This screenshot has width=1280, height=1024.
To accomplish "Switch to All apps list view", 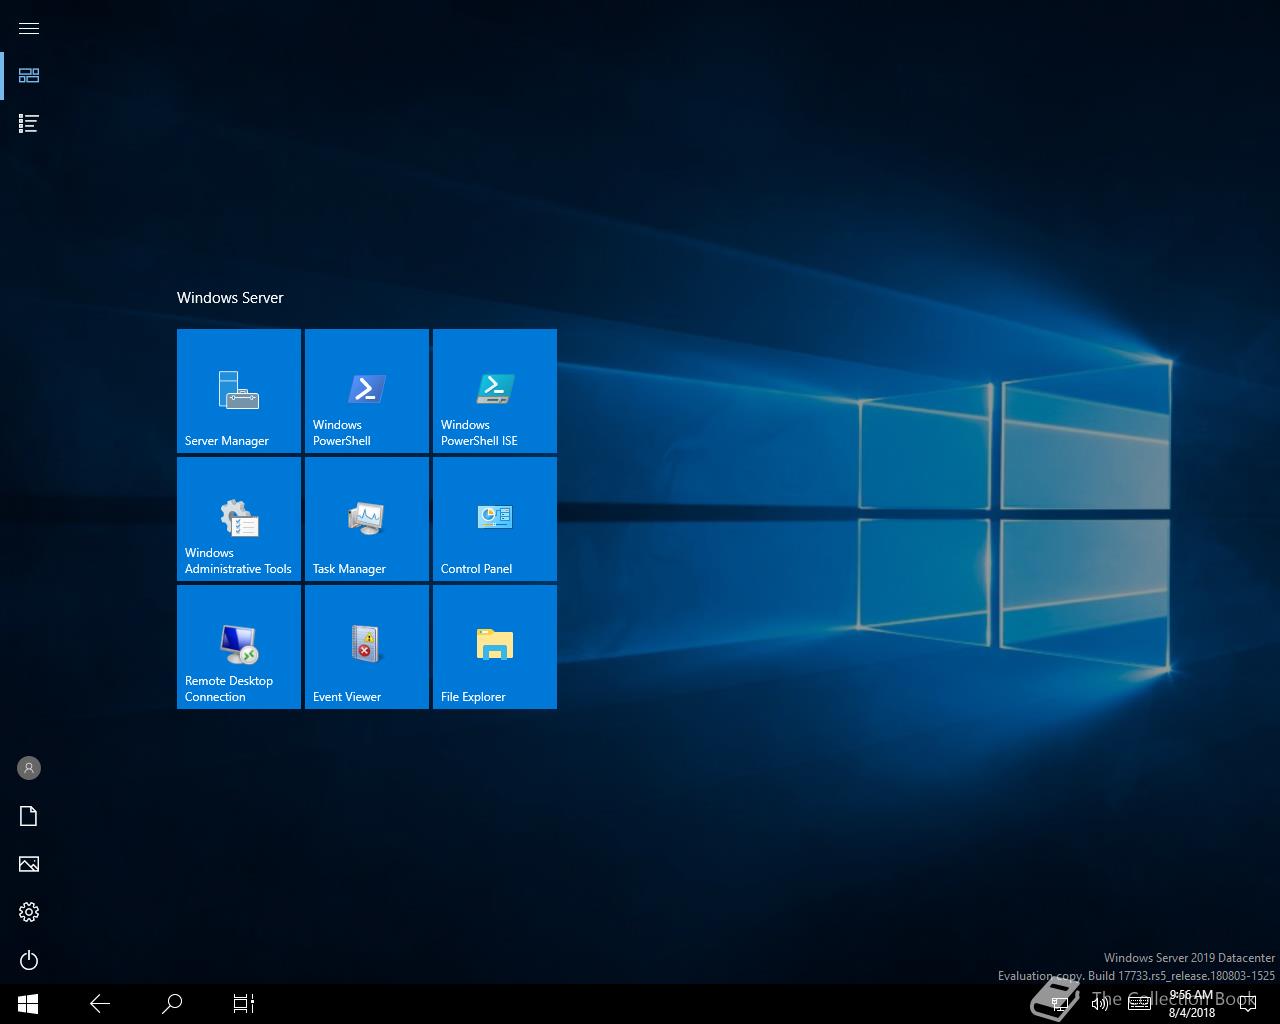I will [29, 123].
